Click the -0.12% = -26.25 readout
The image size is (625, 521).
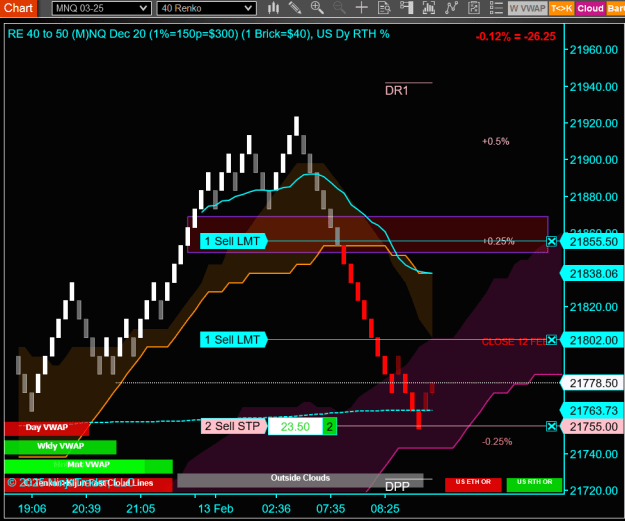click(x=515, y=37)
